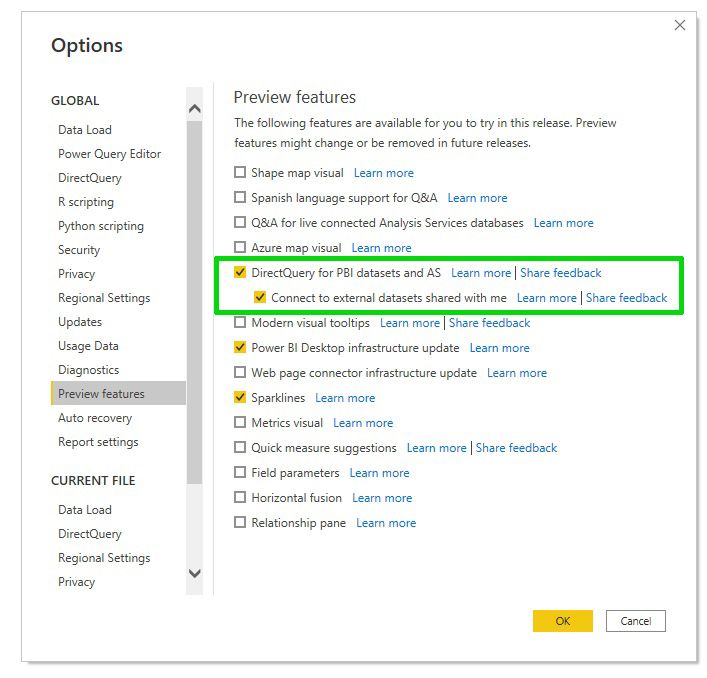Viewport: 707px width, 678px height.
Task: Open Learn more for Azure map visual
Action: click(381, 248)
